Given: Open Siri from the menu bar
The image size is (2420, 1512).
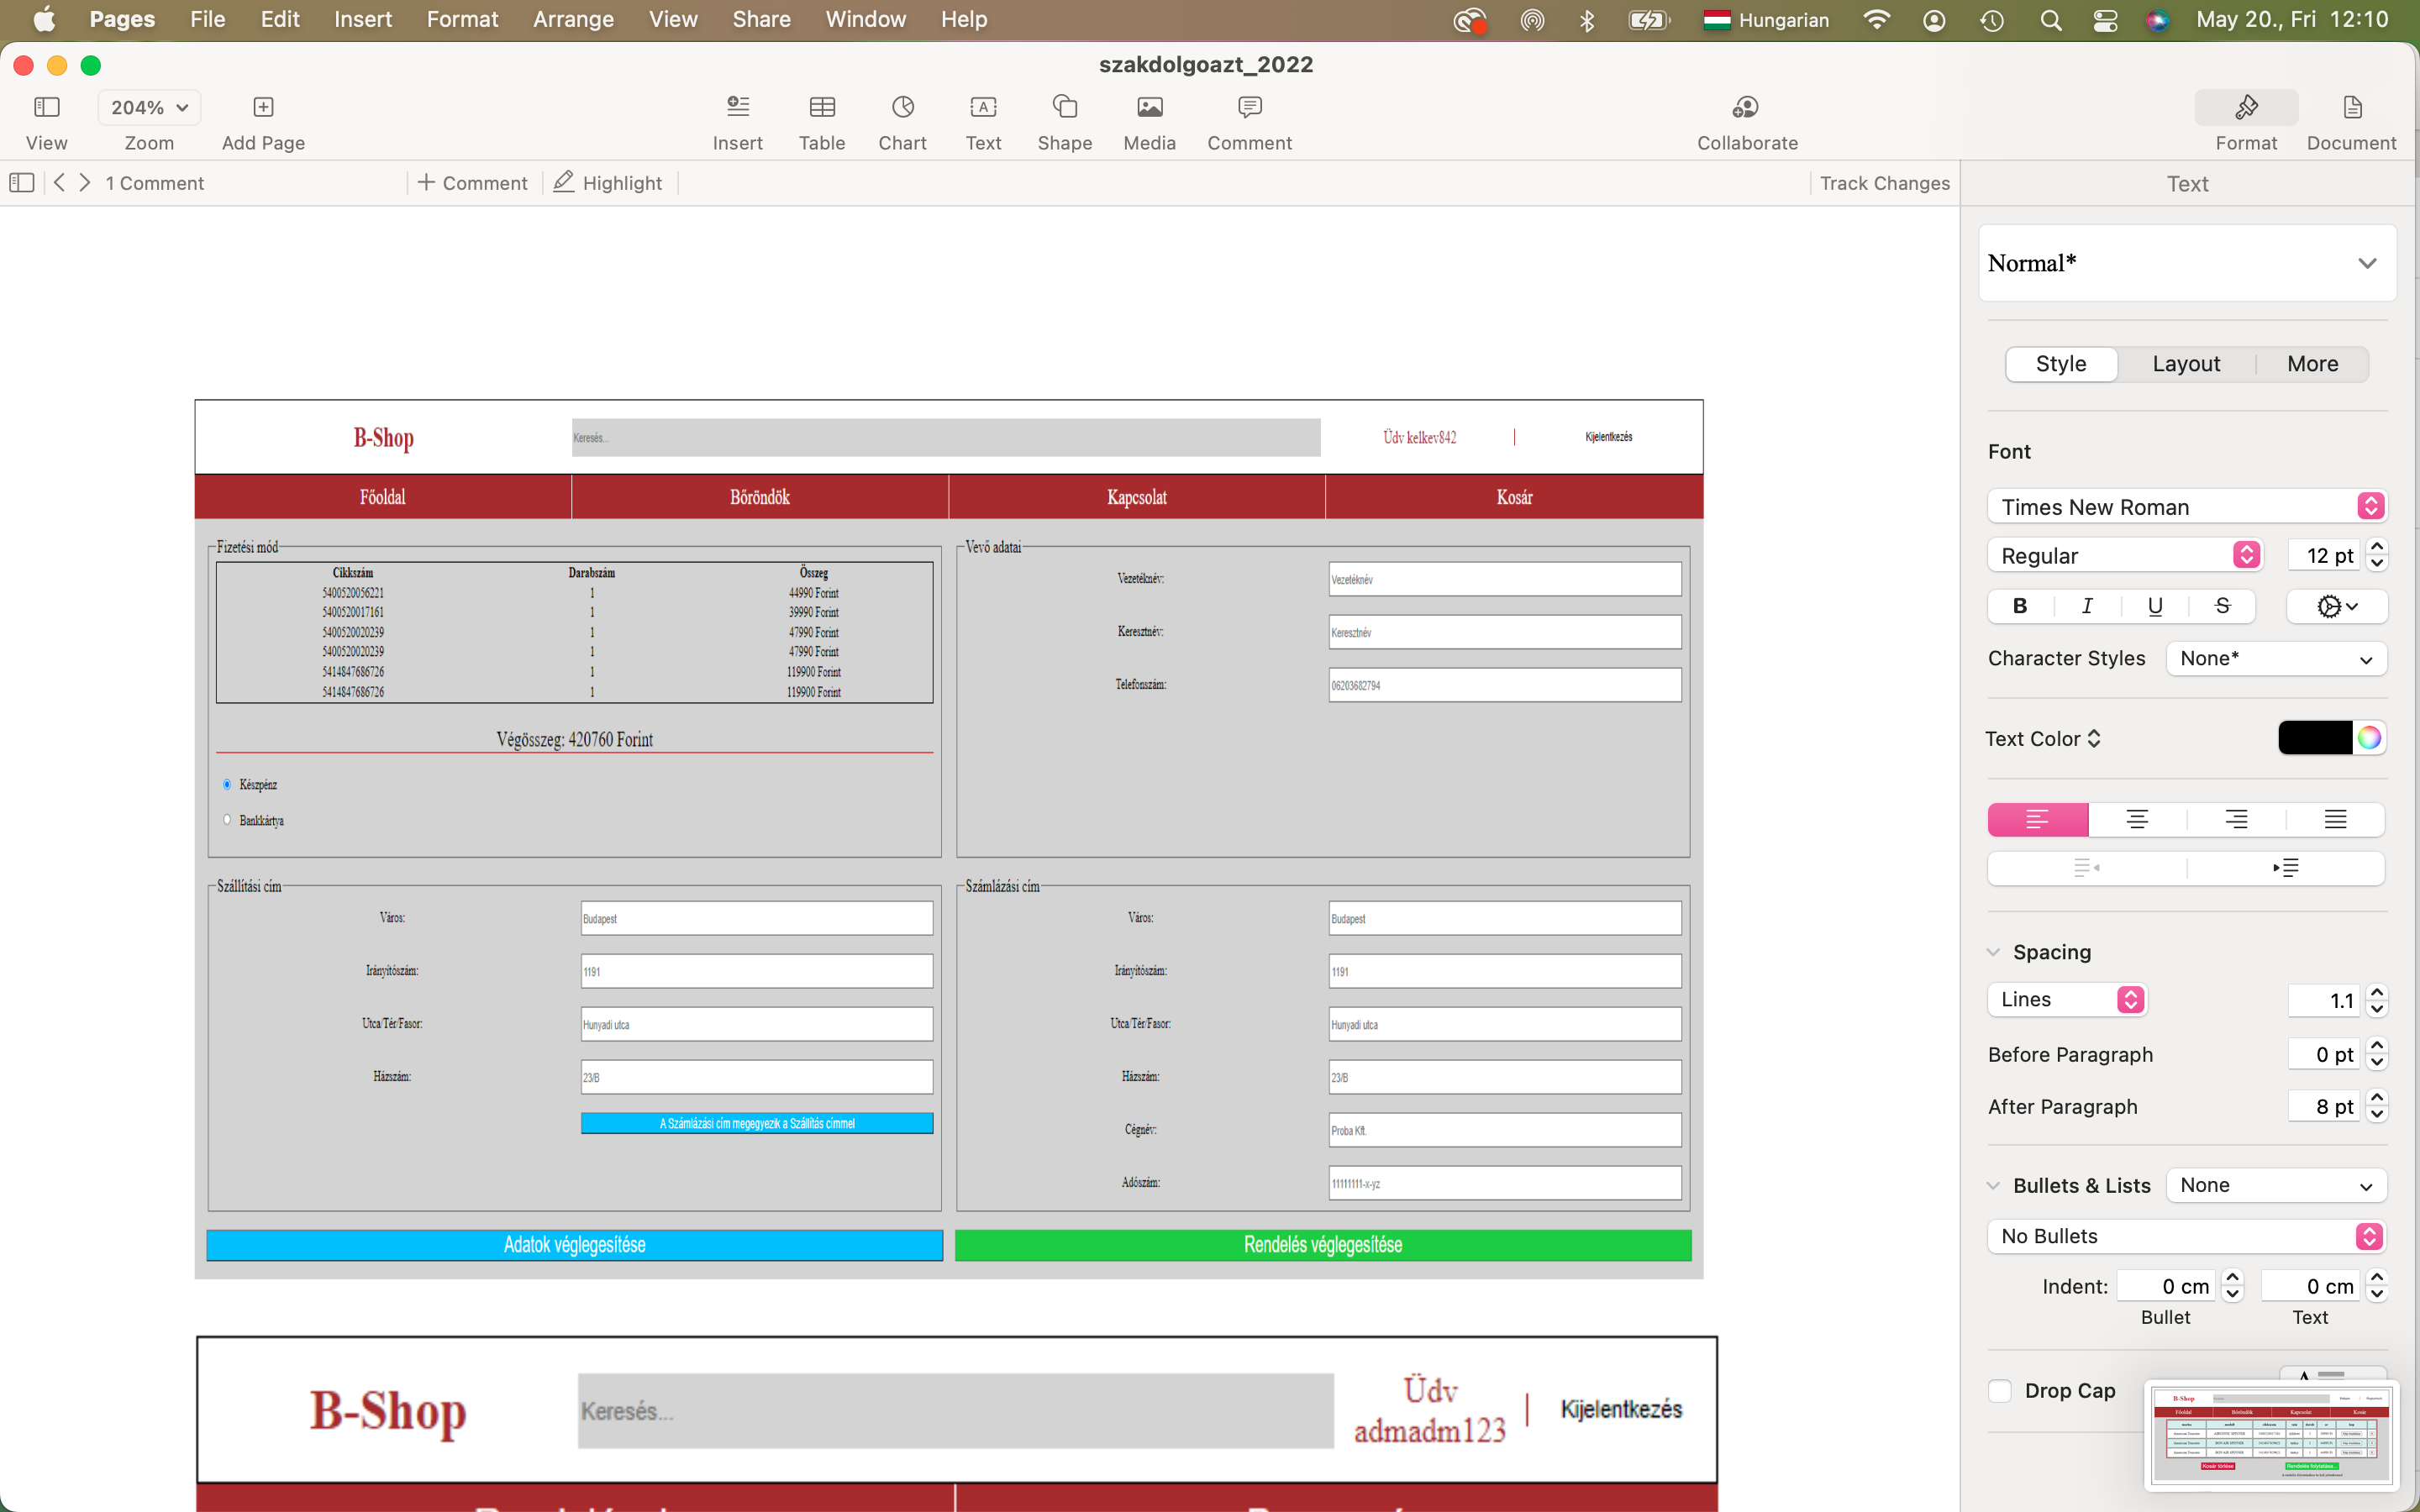Looking at the screenshot, I should 2157,20.
